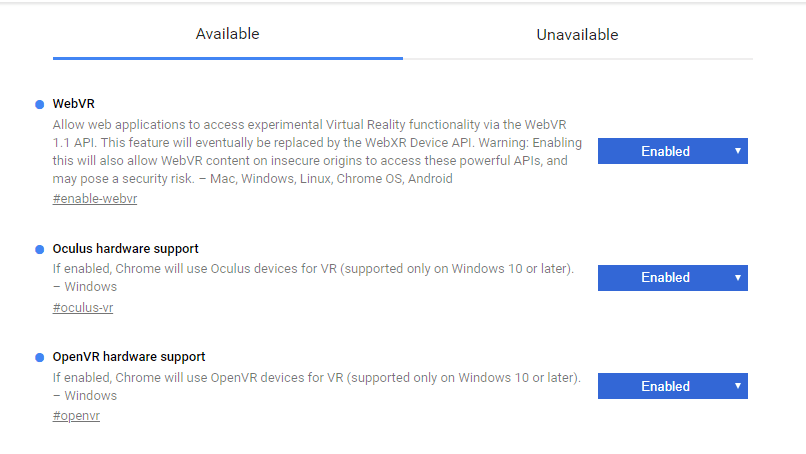The height and width of the screenshot is (454, 806).
Task: Click the arrow on the Oculus dropdown
Action: tap(737, 277)
